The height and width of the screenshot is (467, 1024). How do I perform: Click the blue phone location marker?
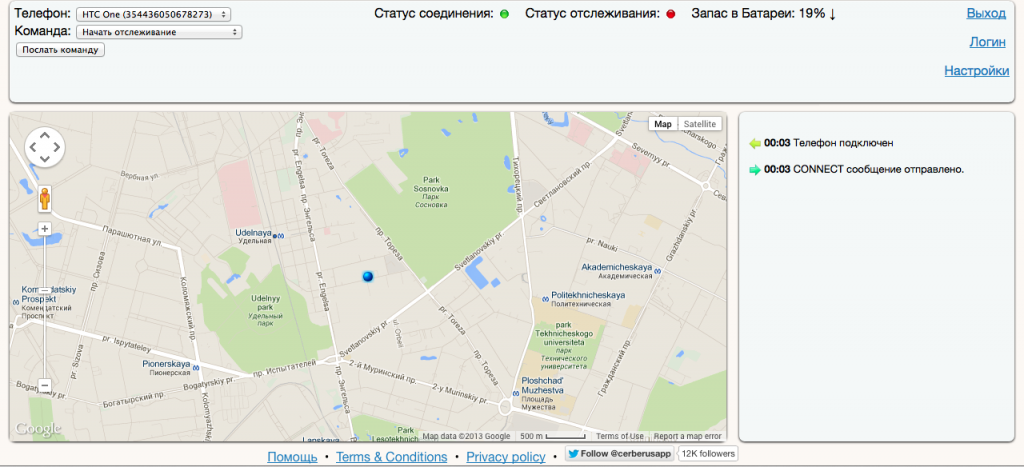click(x=368, y=276)
